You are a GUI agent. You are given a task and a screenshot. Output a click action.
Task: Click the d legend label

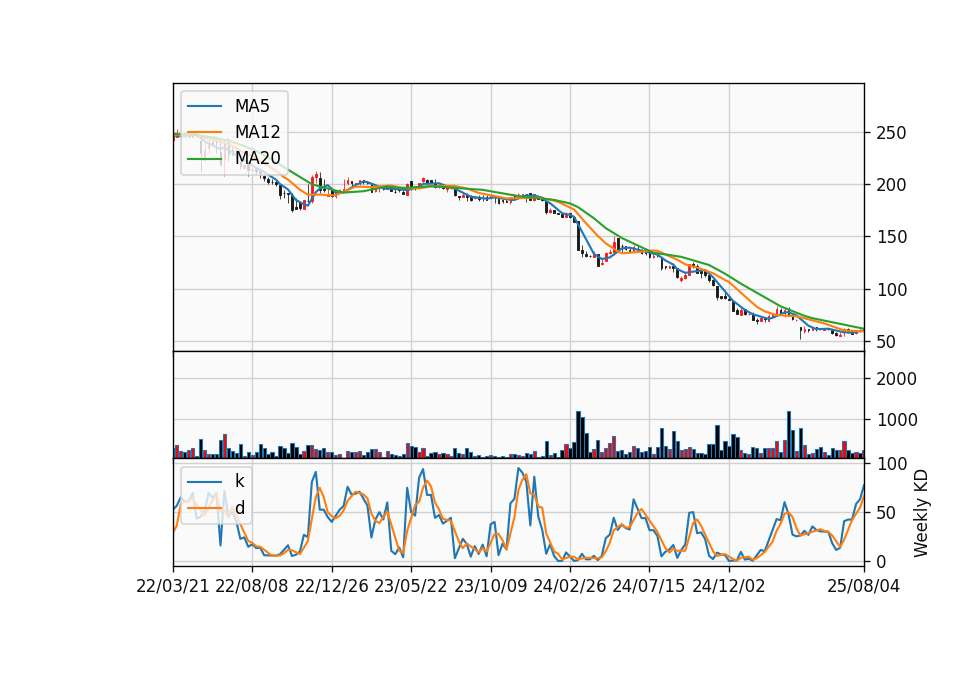click(x=240, y=508)
